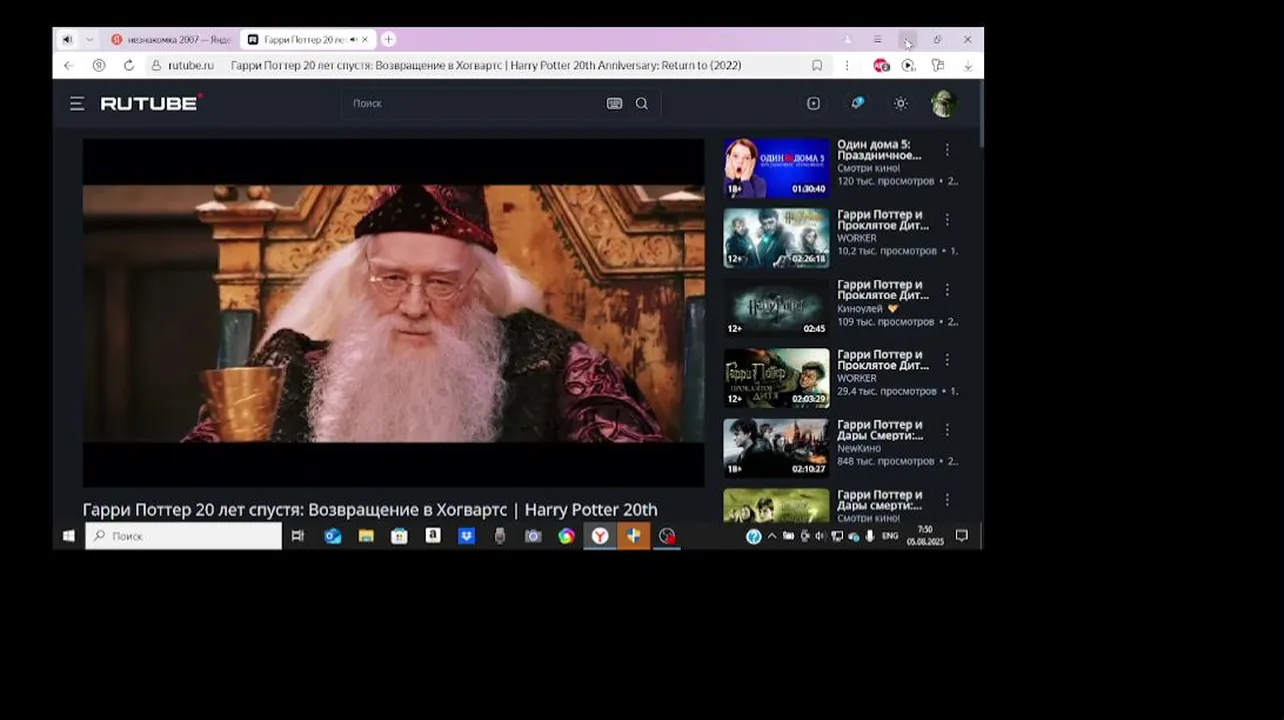Open options for the 10,2 тыс. просмотров video
The height and width of the screenshot is (720, 1284).
pos(947,219)
